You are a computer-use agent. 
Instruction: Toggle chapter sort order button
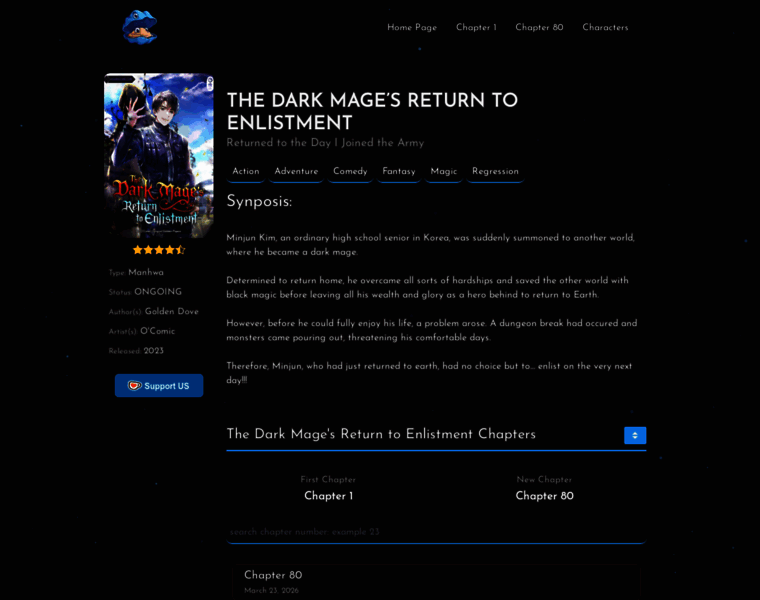pos(634,435)
